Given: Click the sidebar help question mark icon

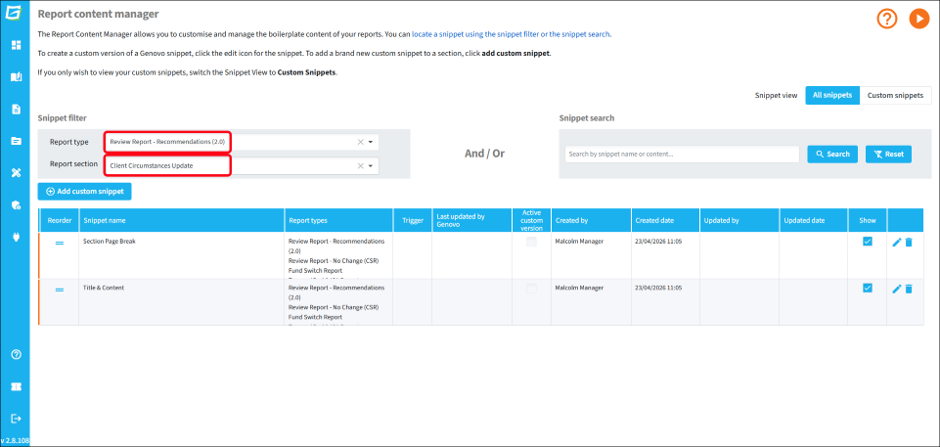Looking at the screenshot, I should click(x=16, y=354).
